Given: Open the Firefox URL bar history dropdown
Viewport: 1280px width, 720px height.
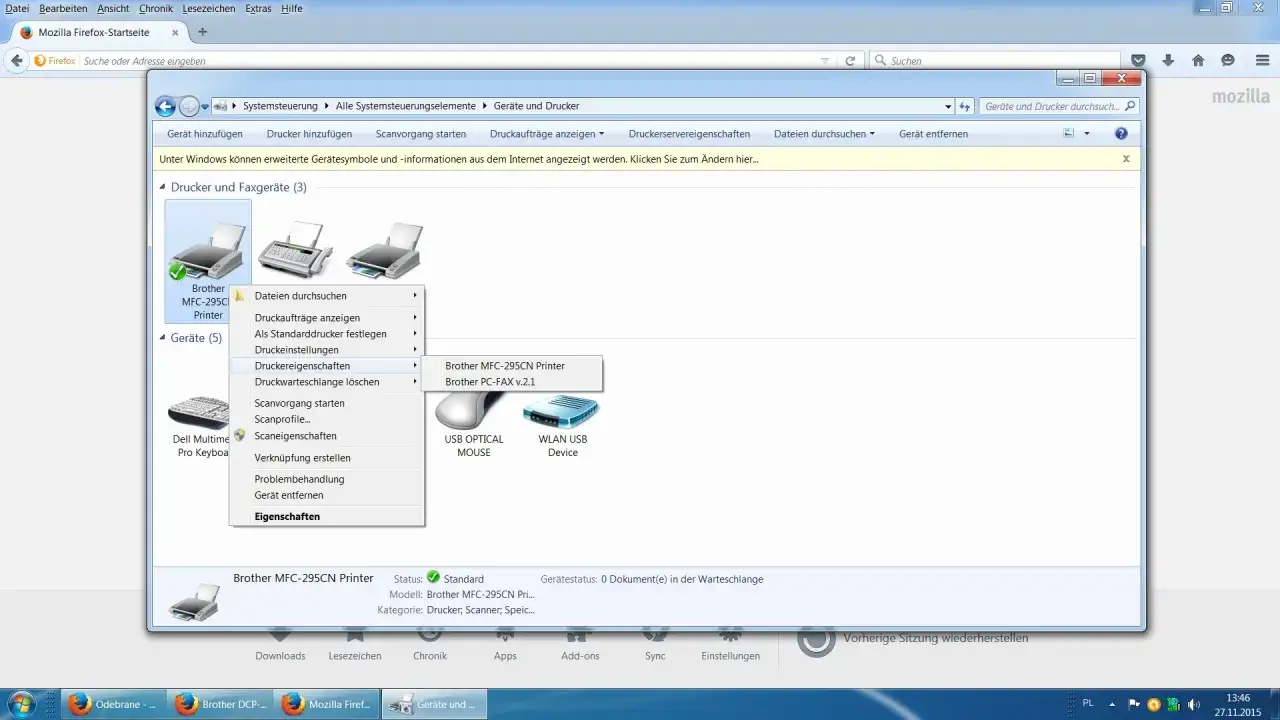Looking at the screenshot, I should (x=825, y=61).
